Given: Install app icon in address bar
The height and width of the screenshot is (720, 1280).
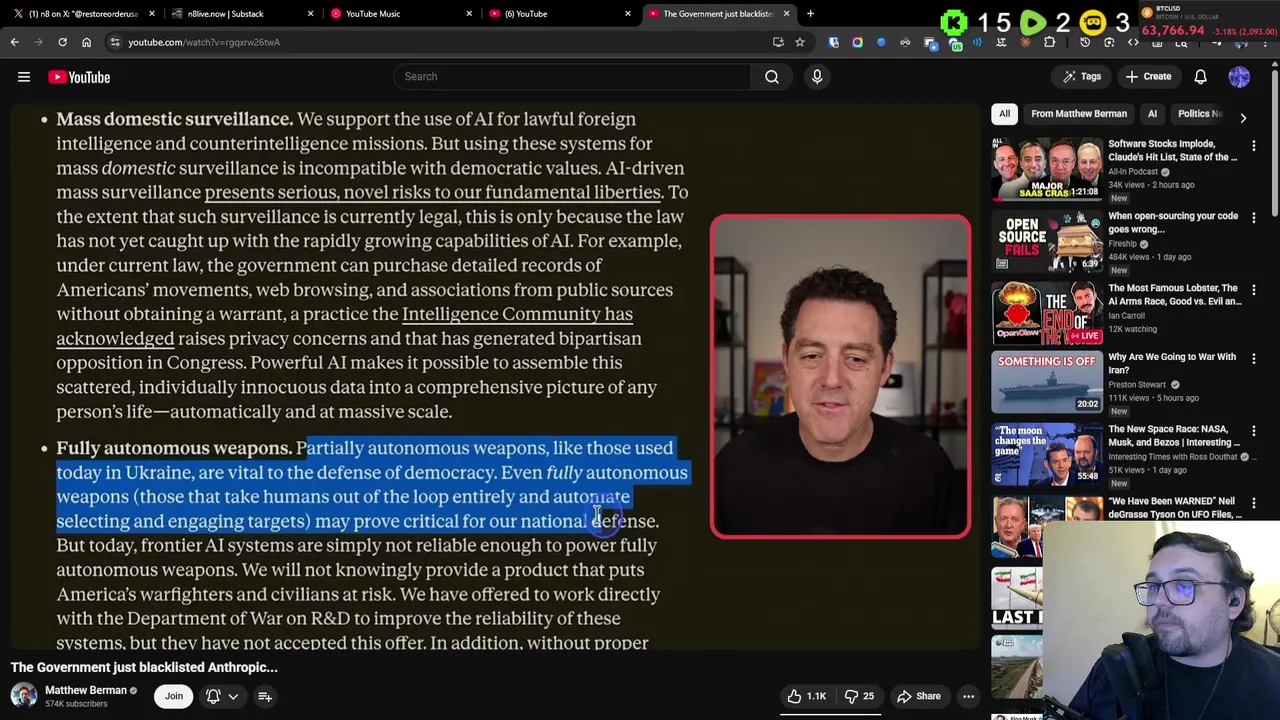Looking at the screenshot, I should pyautogui.click(x=778, y=42).
